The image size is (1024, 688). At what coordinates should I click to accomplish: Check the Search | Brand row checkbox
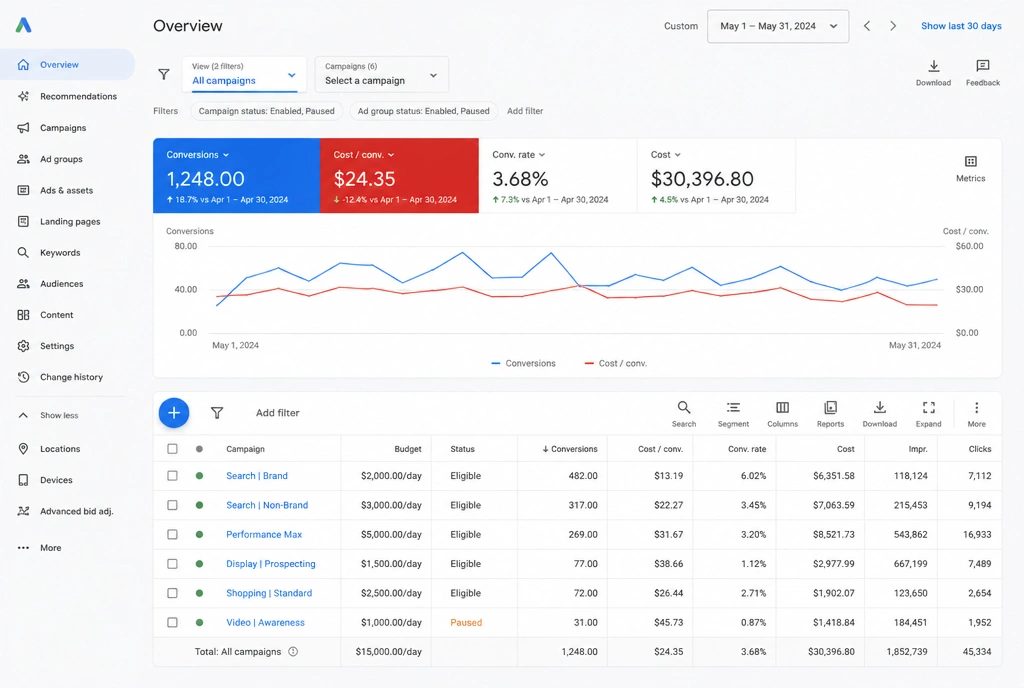tap(172, 476)
